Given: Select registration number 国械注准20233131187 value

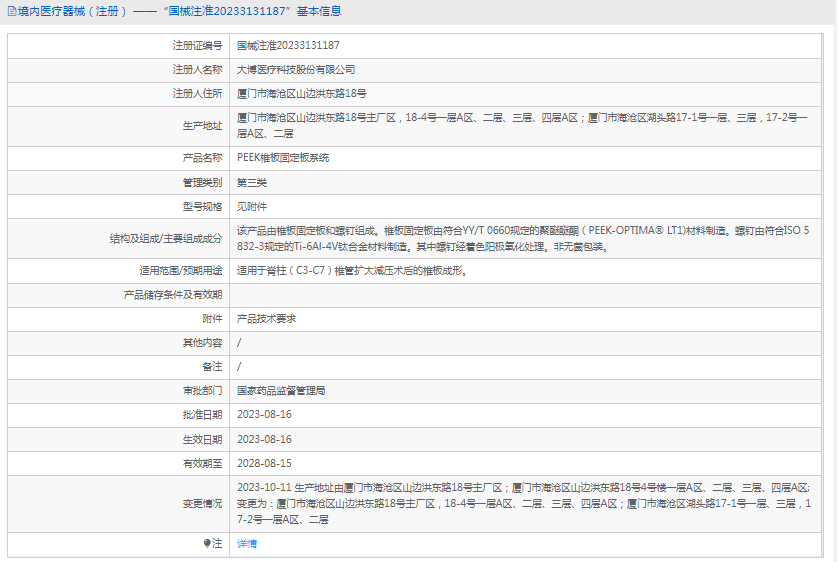Looking at the screenshot, I should pyautogui.click(x=288, y=45).
